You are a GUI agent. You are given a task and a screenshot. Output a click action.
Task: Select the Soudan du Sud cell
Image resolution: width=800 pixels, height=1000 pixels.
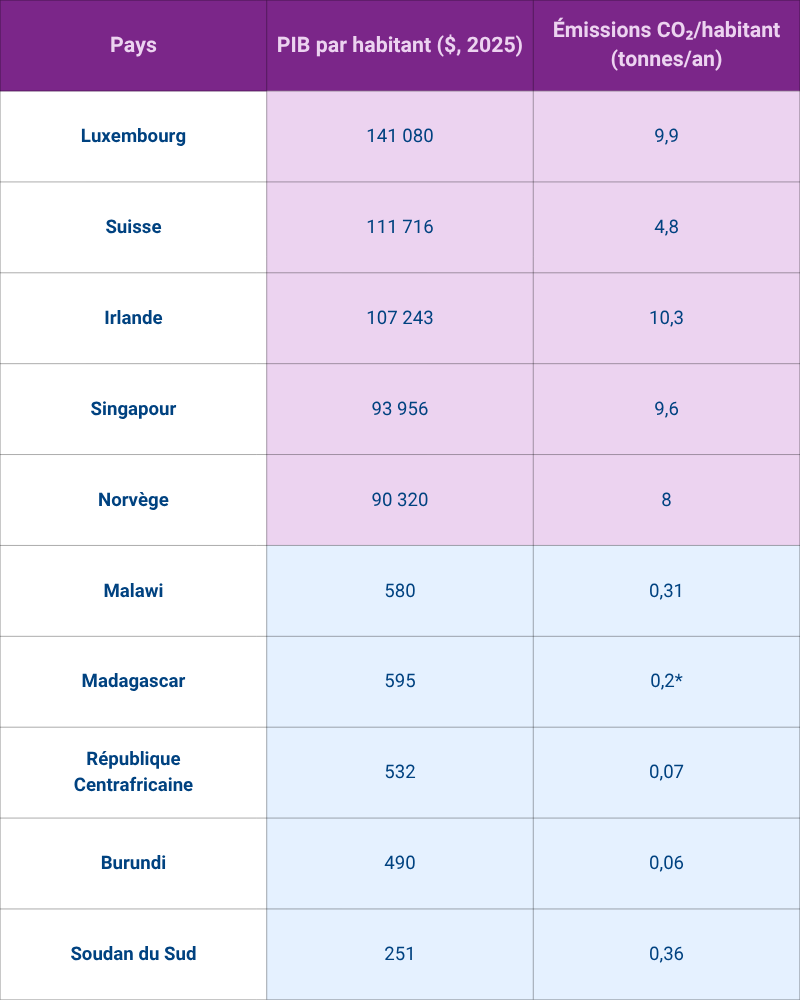[x=133, y=954]
